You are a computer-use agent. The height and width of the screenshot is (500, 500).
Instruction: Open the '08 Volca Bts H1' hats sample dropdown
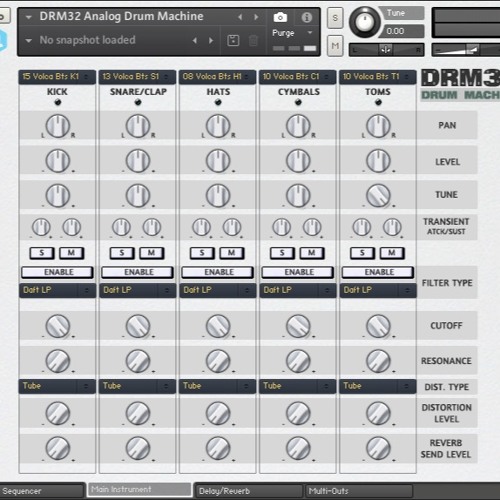tap(217, 77)
